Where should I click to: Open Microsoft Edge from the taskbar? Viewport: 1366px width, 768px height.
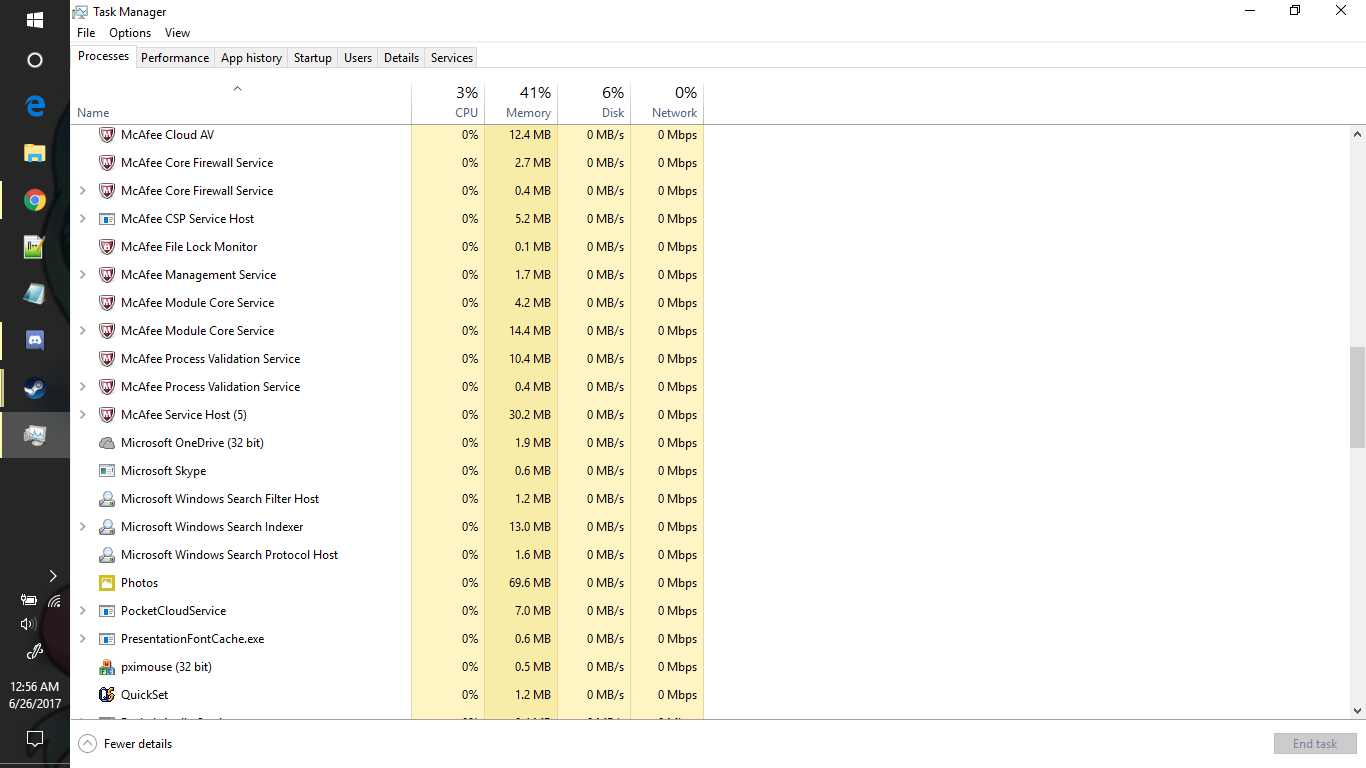[35, 106]
